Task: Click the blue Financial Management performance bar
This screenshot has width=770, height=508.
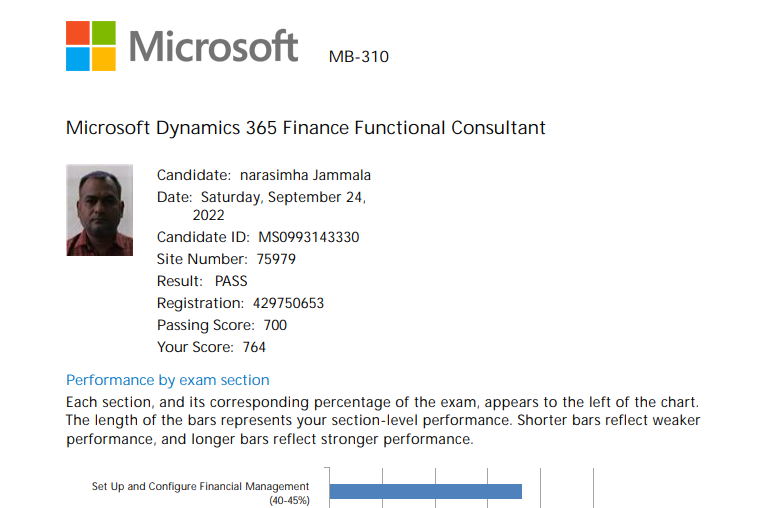Action: click(x=426, y=491)
